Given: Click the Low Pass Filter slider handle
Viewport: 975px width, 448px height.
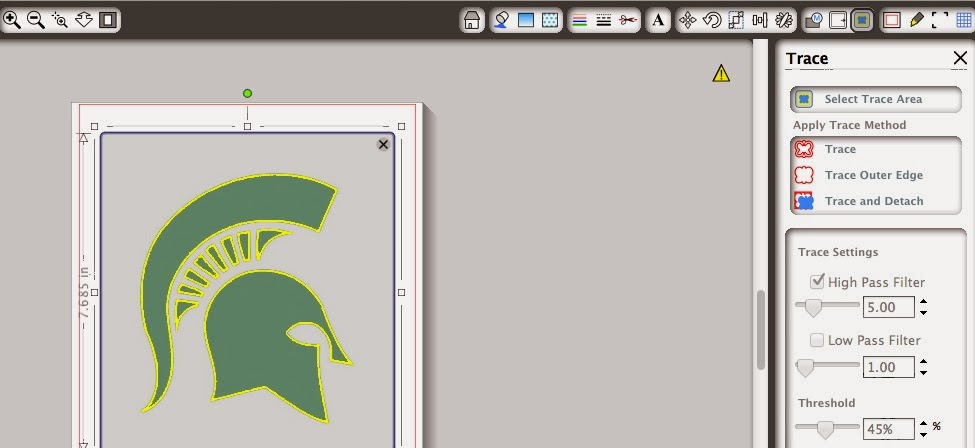Looking at the screenshot, I should tap(805, 367).
